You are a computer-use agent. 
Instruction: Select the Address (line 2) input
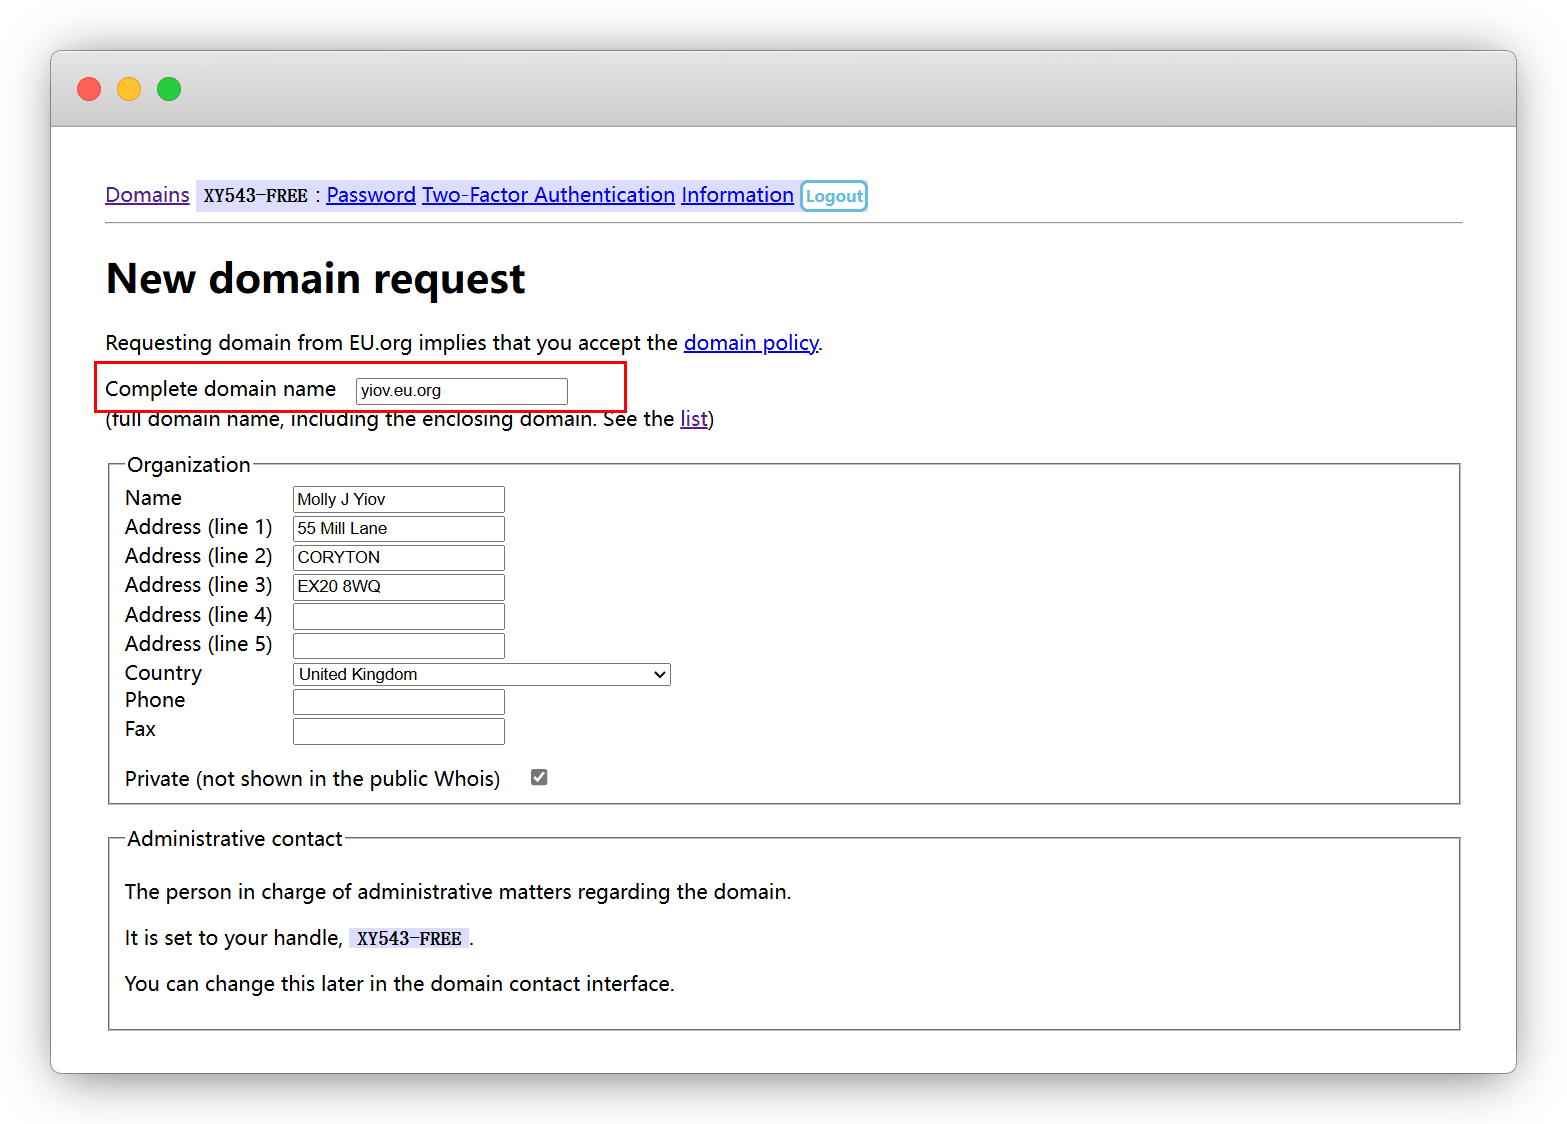click(x=398, y=557)
